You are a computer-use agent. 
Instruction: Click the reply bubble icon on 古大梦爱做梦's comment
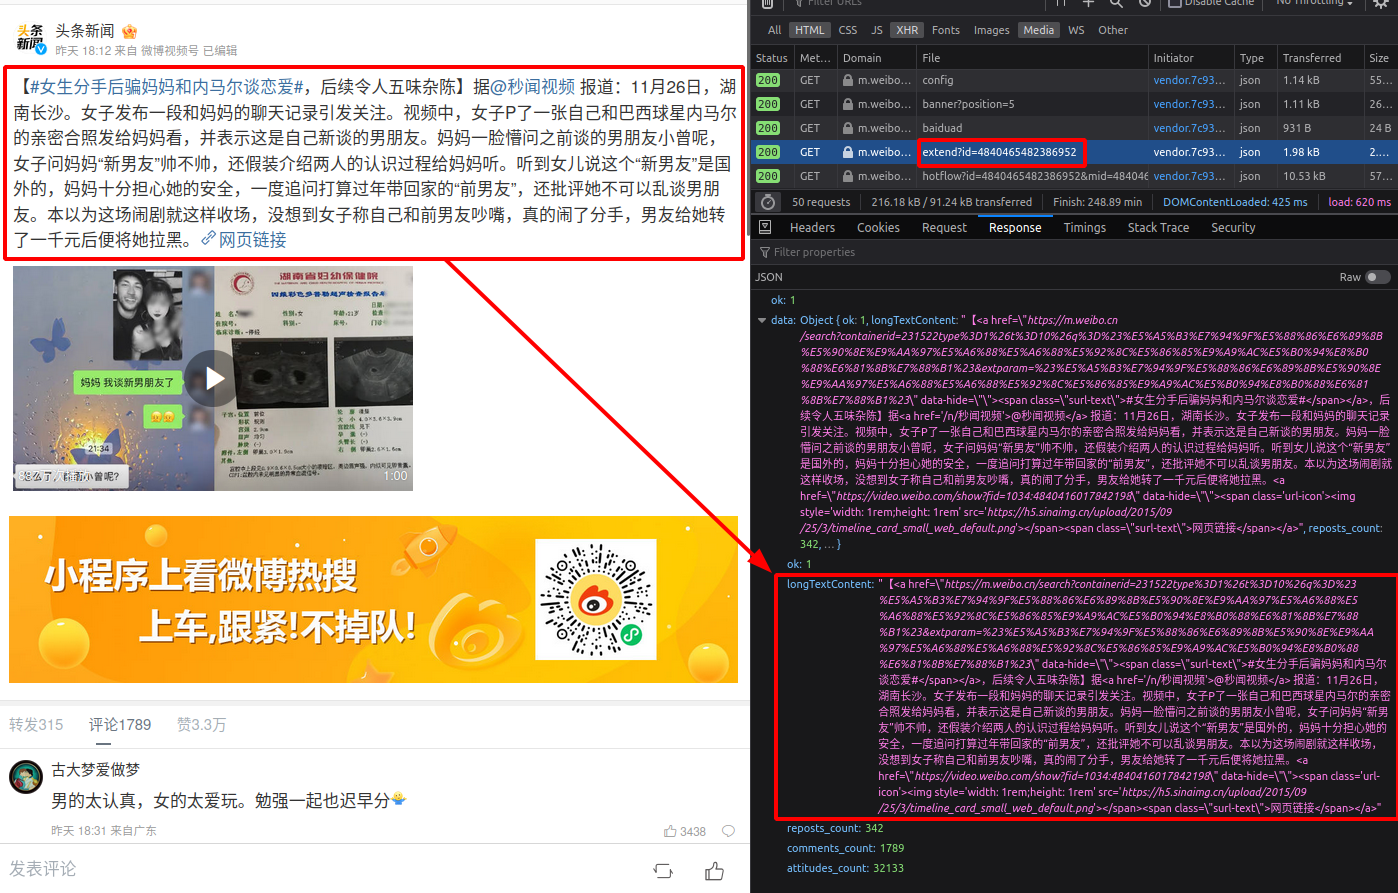pos(728,831)
